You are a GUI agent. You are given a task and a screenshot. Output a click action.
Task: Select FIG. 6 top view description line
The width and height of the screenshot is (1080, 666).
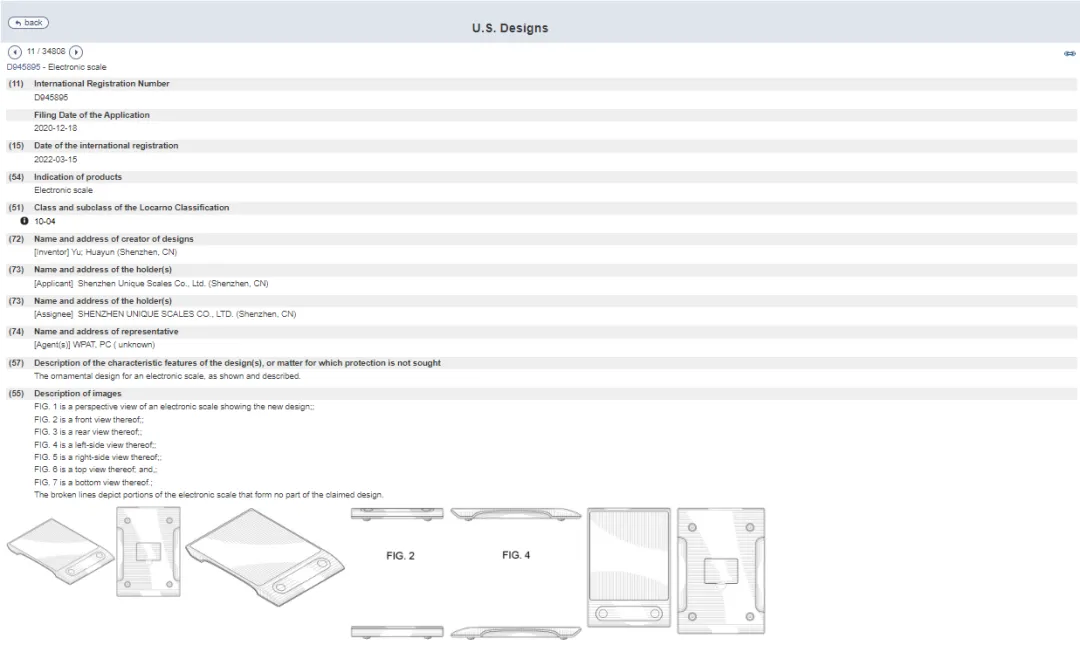(96, 470)
